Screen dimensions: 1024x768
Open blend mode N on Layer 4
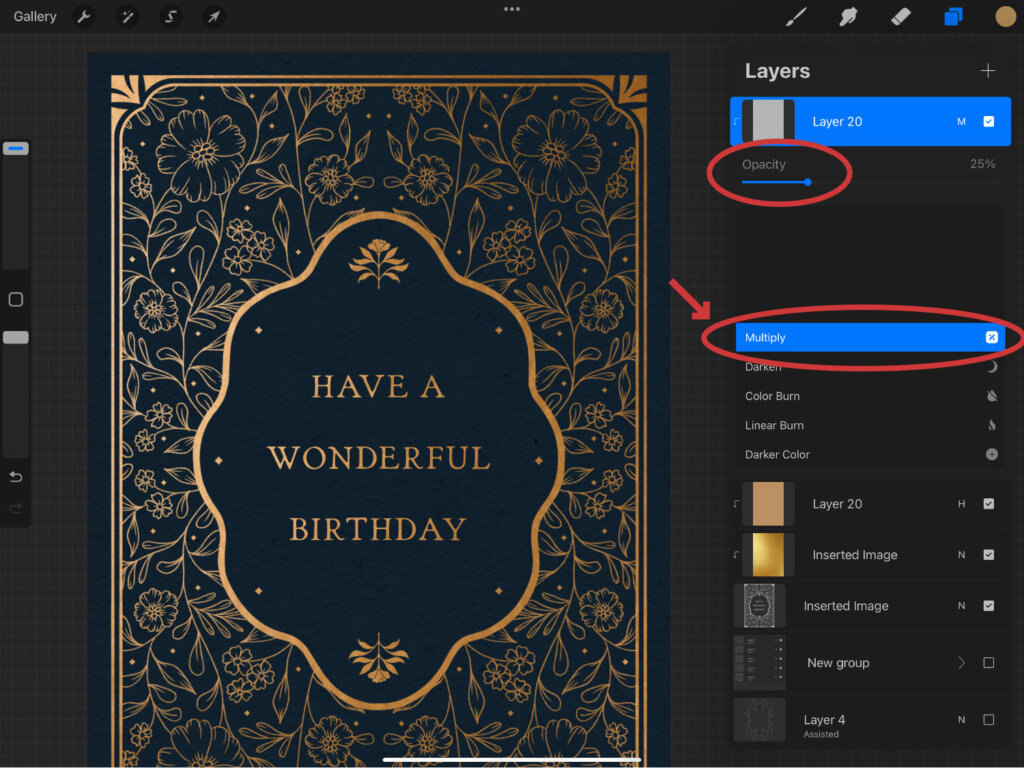tap(961, 720)
